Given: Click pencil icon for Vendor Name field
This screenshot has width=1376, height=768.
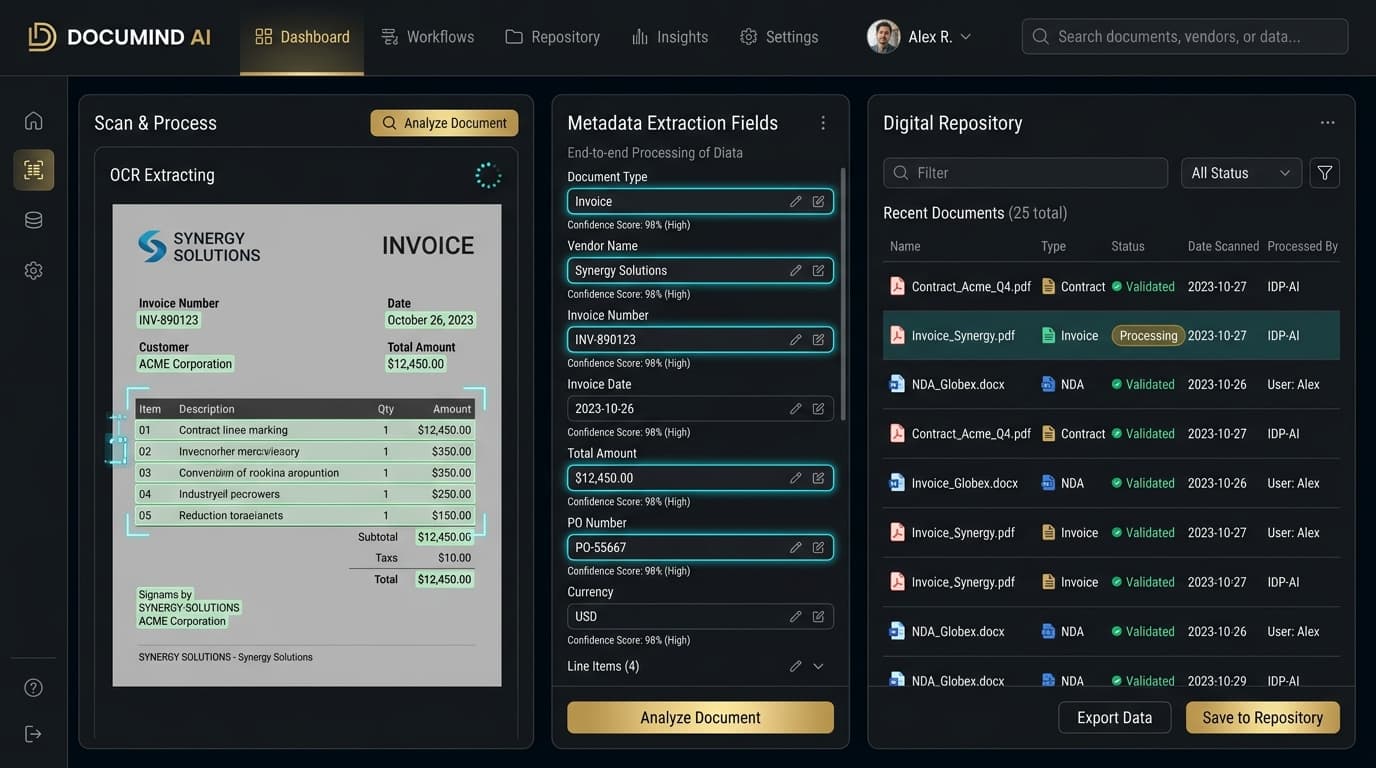Looking at the screenshot, I should [796, 270].
